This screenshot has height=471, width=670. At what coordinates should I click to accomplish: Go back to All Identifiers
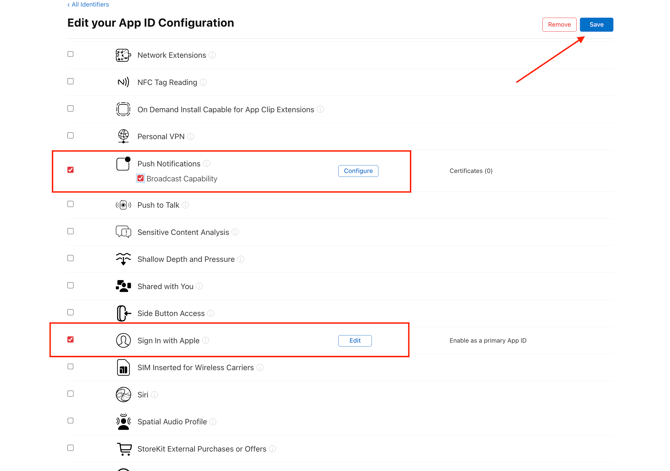click(x=88, y=5)
